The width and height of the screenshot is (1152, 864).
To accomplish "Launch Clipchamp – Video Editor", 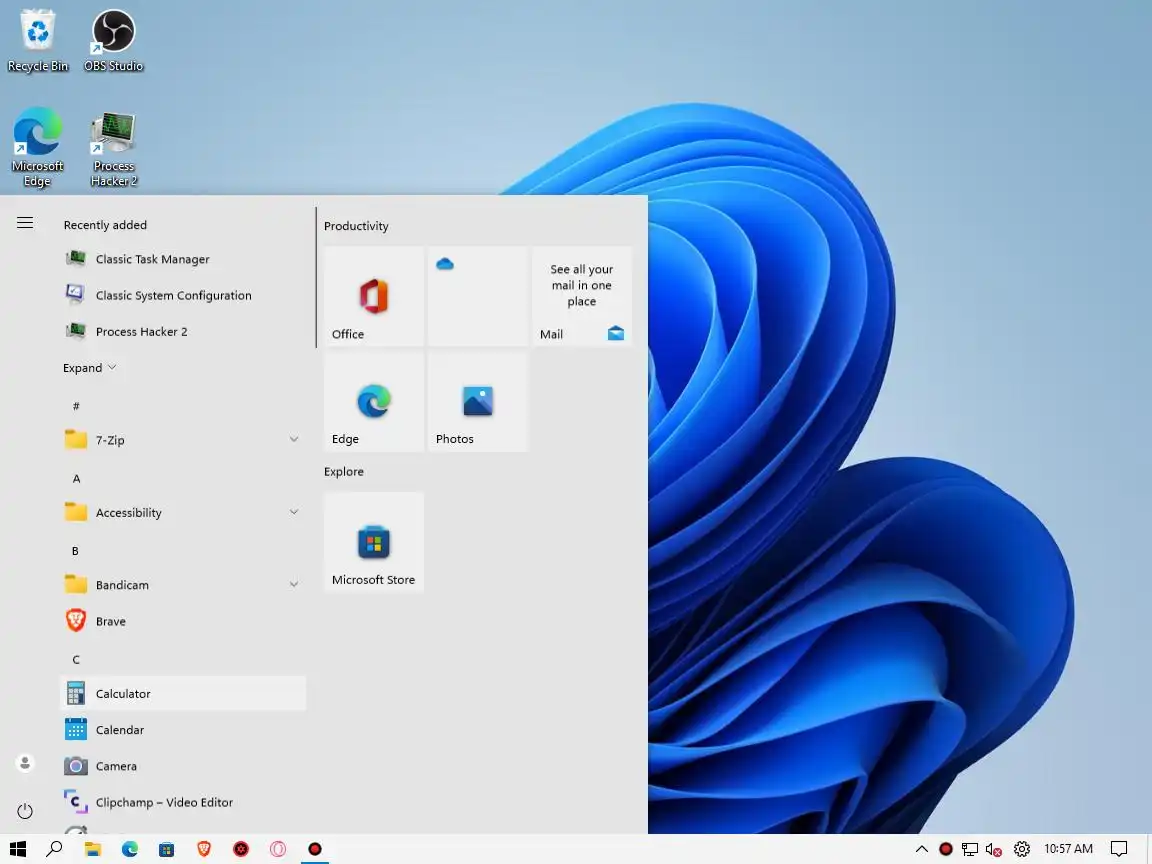I will [183, 802].
